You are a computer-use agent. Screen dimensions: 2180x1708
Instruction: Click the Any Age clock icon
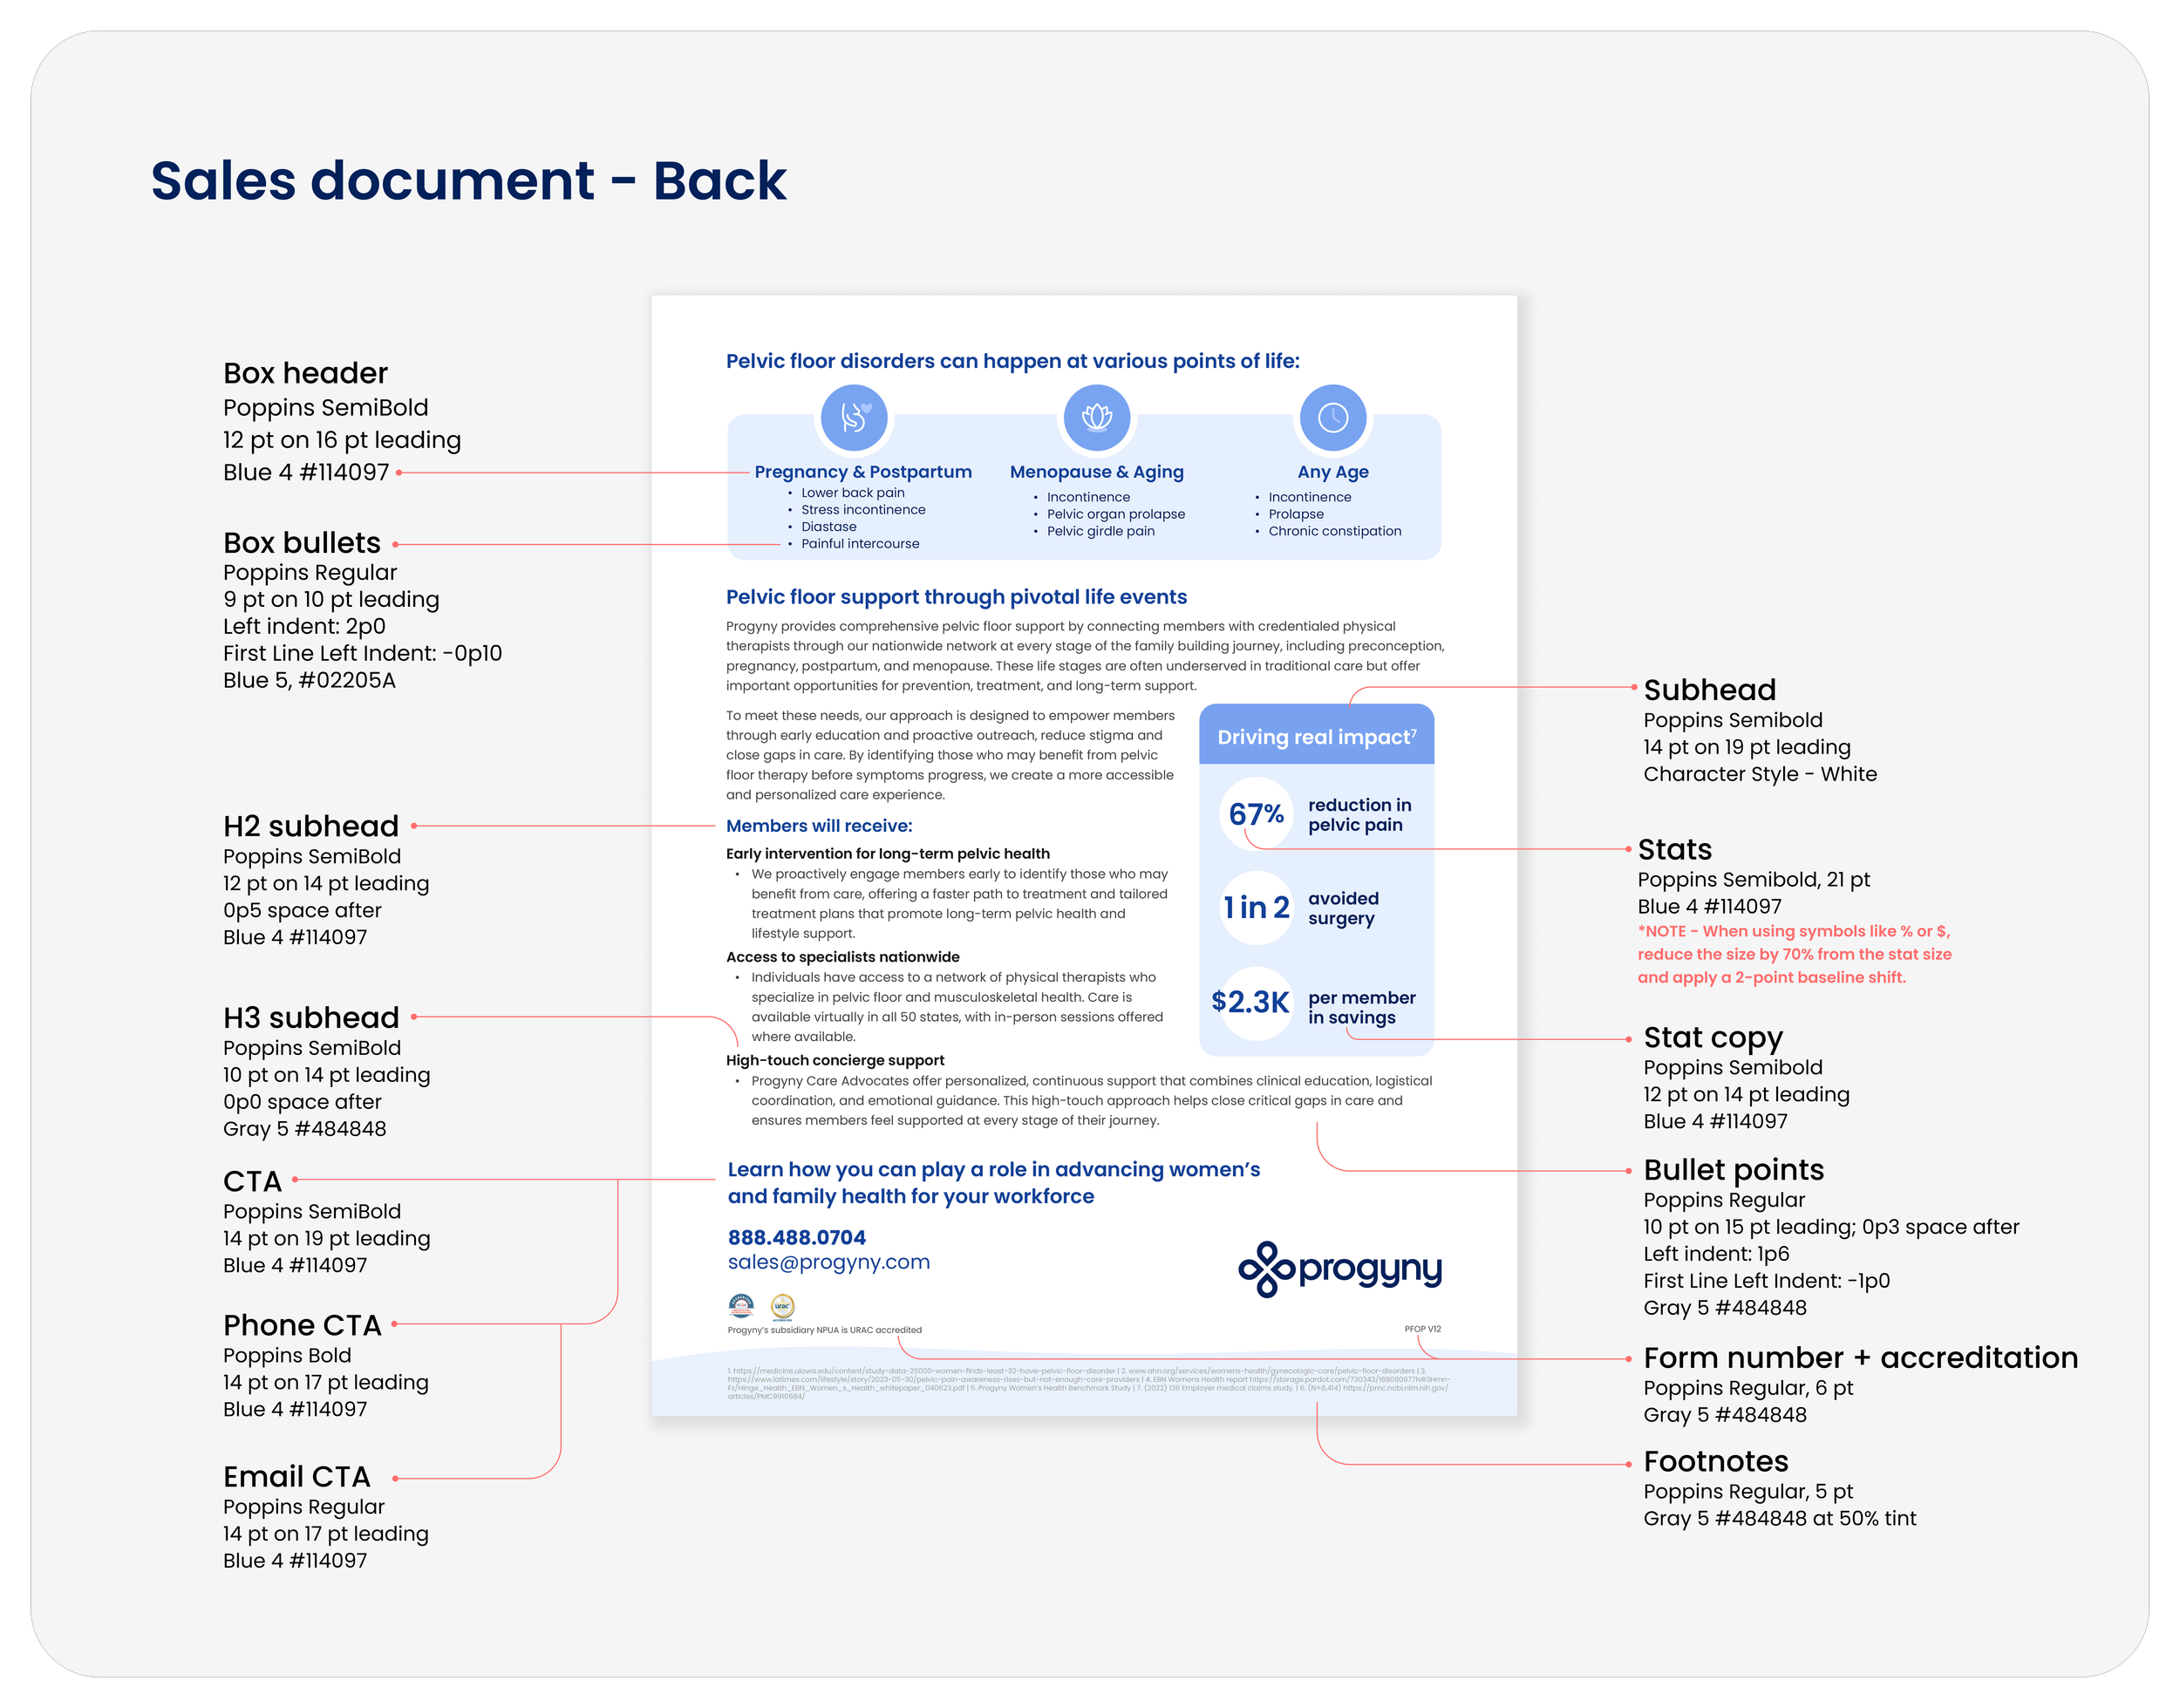tap(1332, 416)
